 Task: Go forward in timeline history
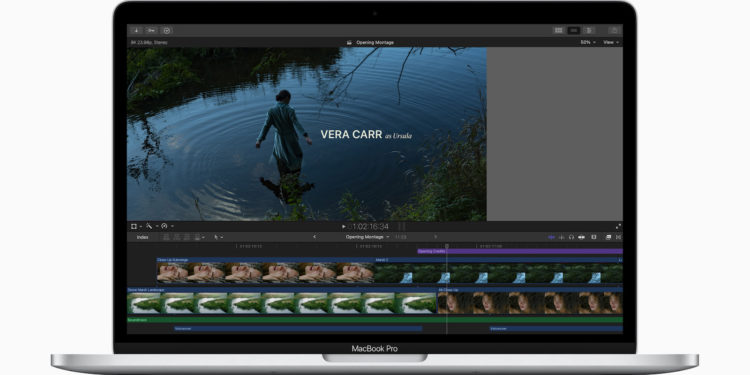(x=435, y=237)
